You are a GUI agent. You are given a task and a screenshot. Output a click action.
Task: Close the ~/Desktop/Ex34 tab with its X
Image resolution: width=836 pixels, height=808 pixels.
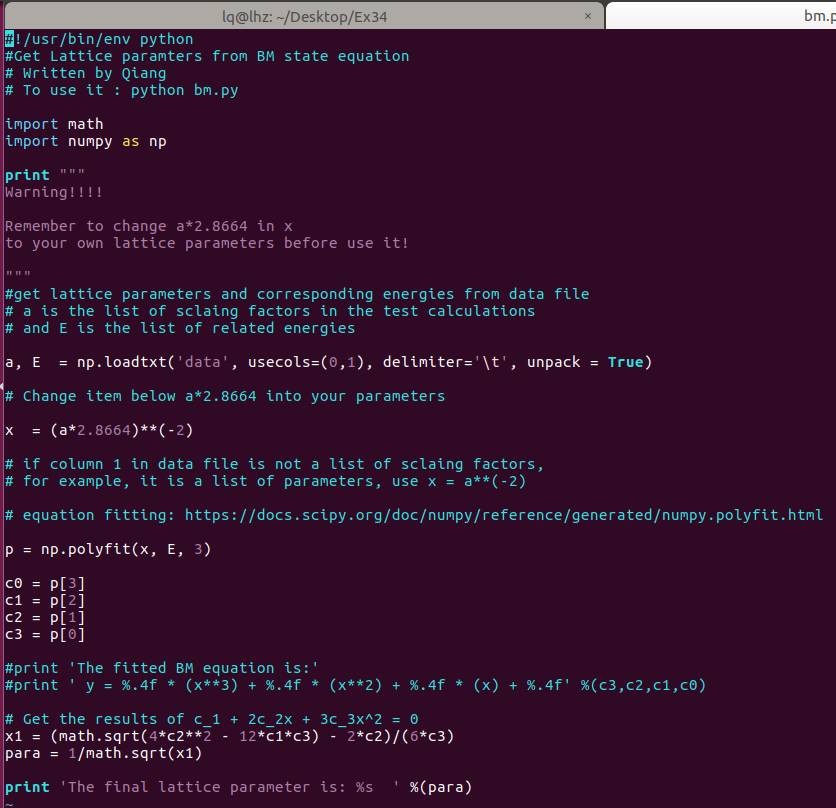coord(588,15)
